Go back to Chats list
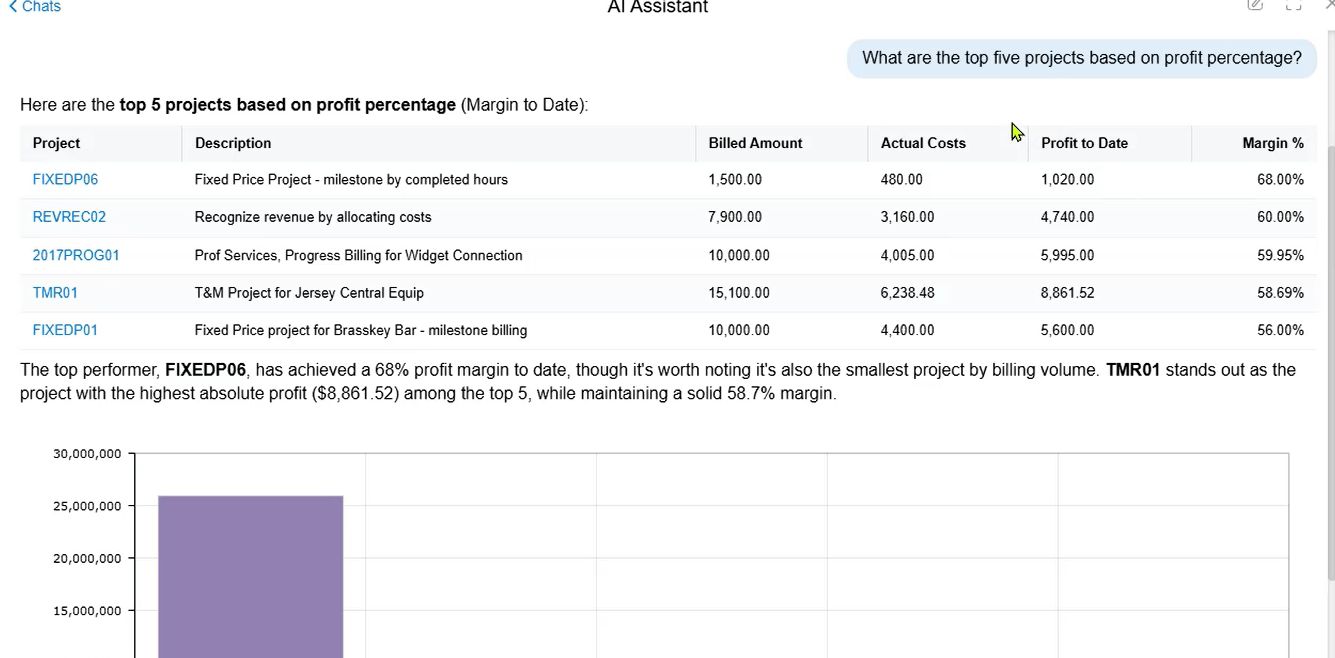 35,6
